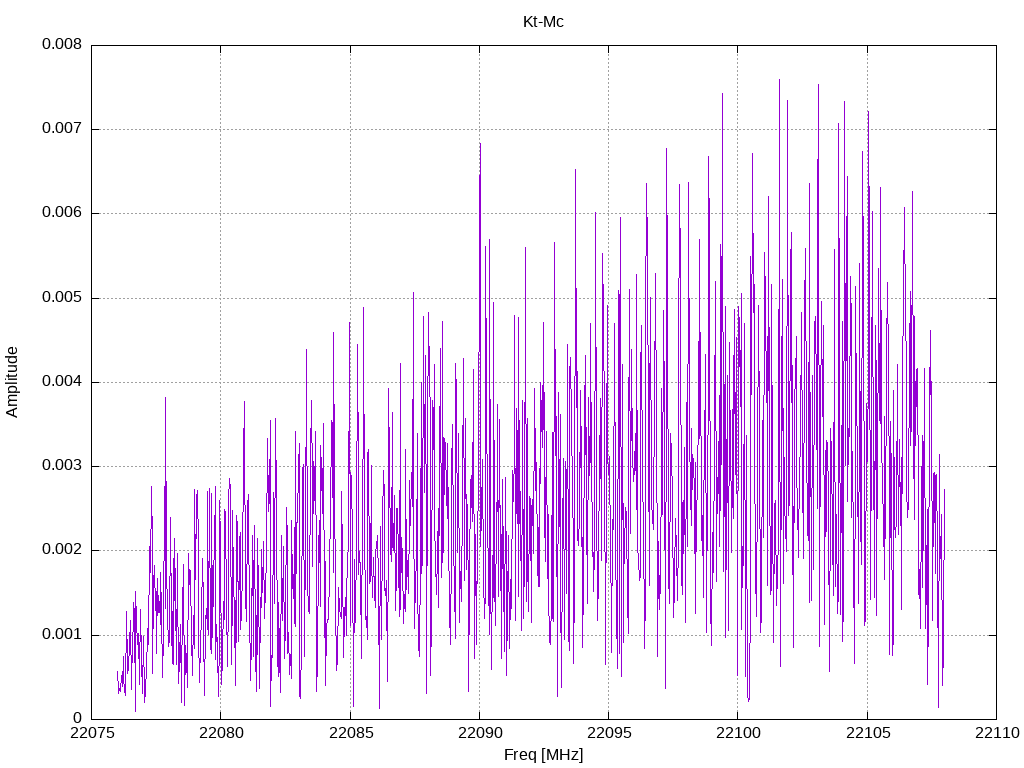Screen dimensions: 1024x768
Task: Click the x-axis tick label 22080
Action: coord(221,733)
